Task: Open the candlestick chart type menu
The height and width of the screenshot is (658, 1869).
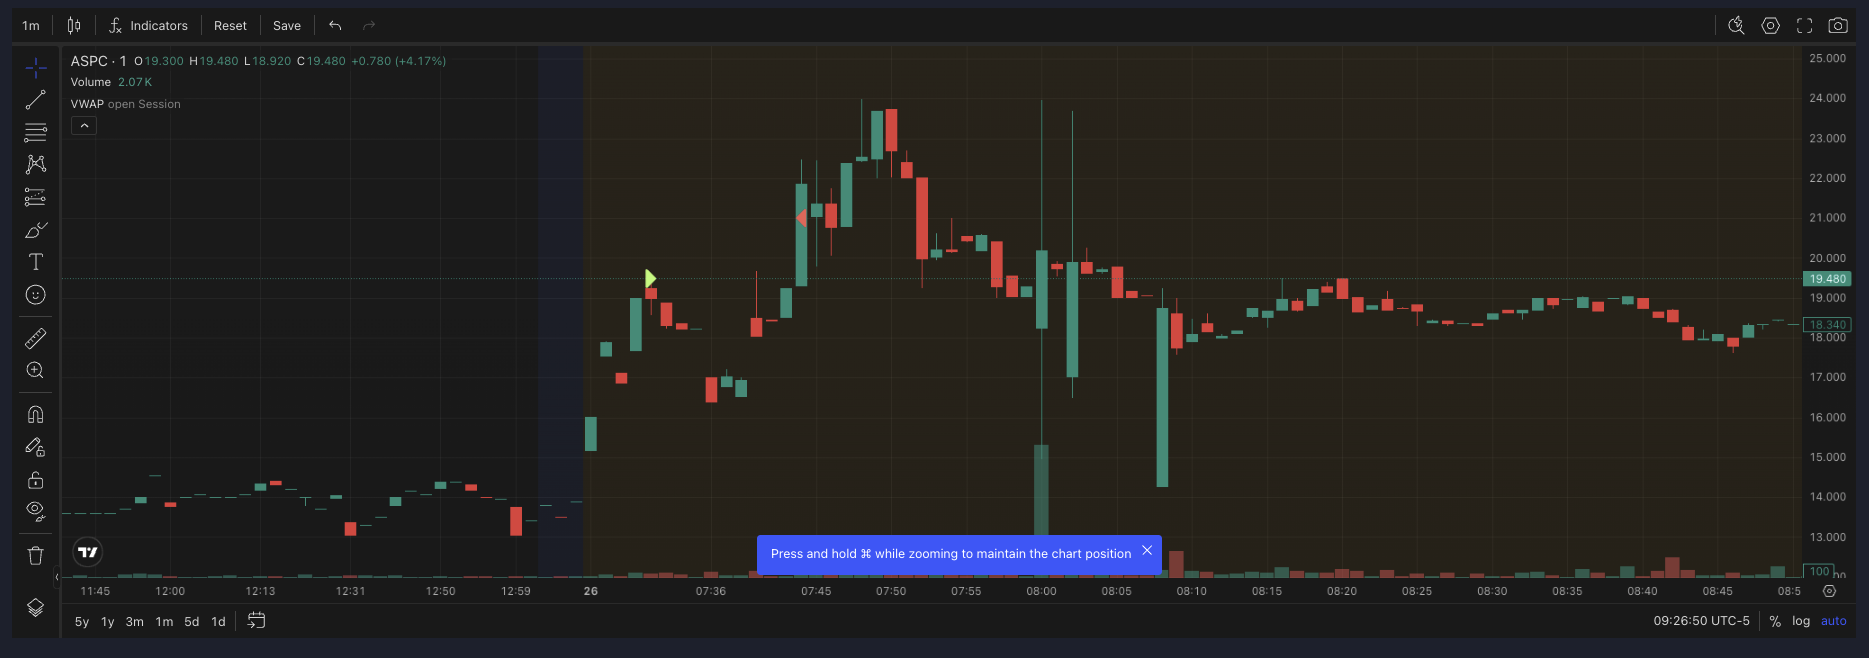Action: coord(74,26)
